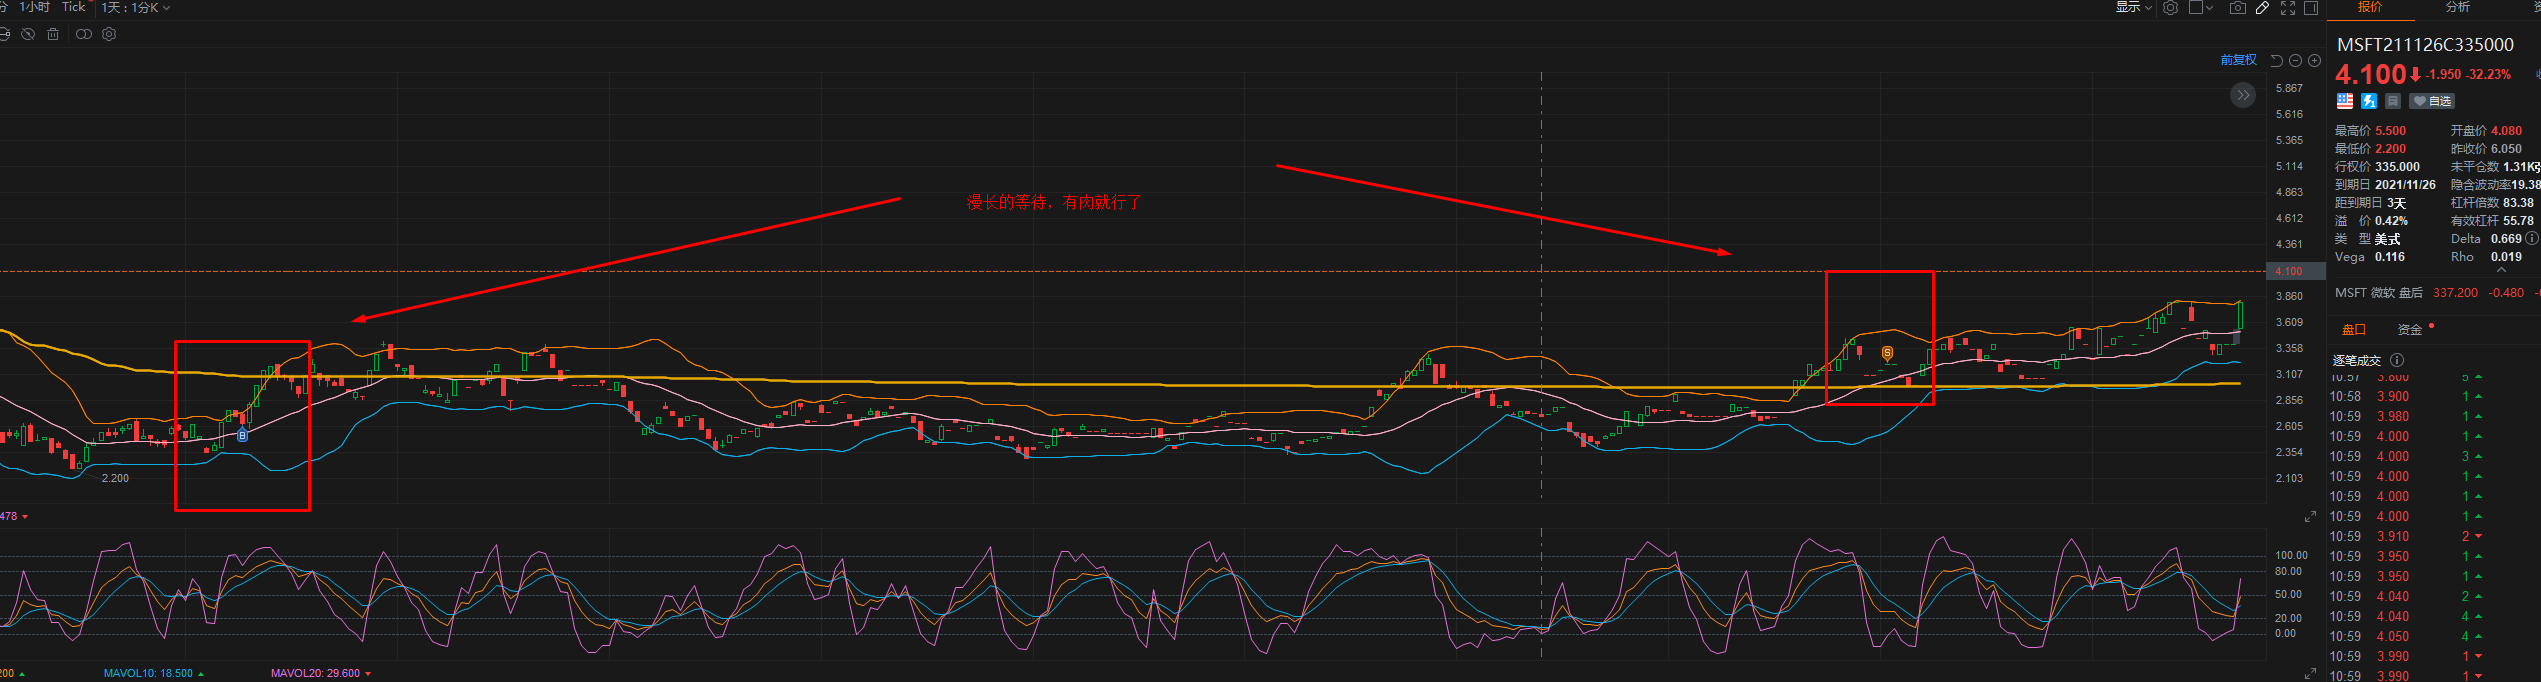Image resolution: width=2541 pixels, height=682 pixels.
Task: Click the gray note icon beside 自选
Action: click(2393, 101)
